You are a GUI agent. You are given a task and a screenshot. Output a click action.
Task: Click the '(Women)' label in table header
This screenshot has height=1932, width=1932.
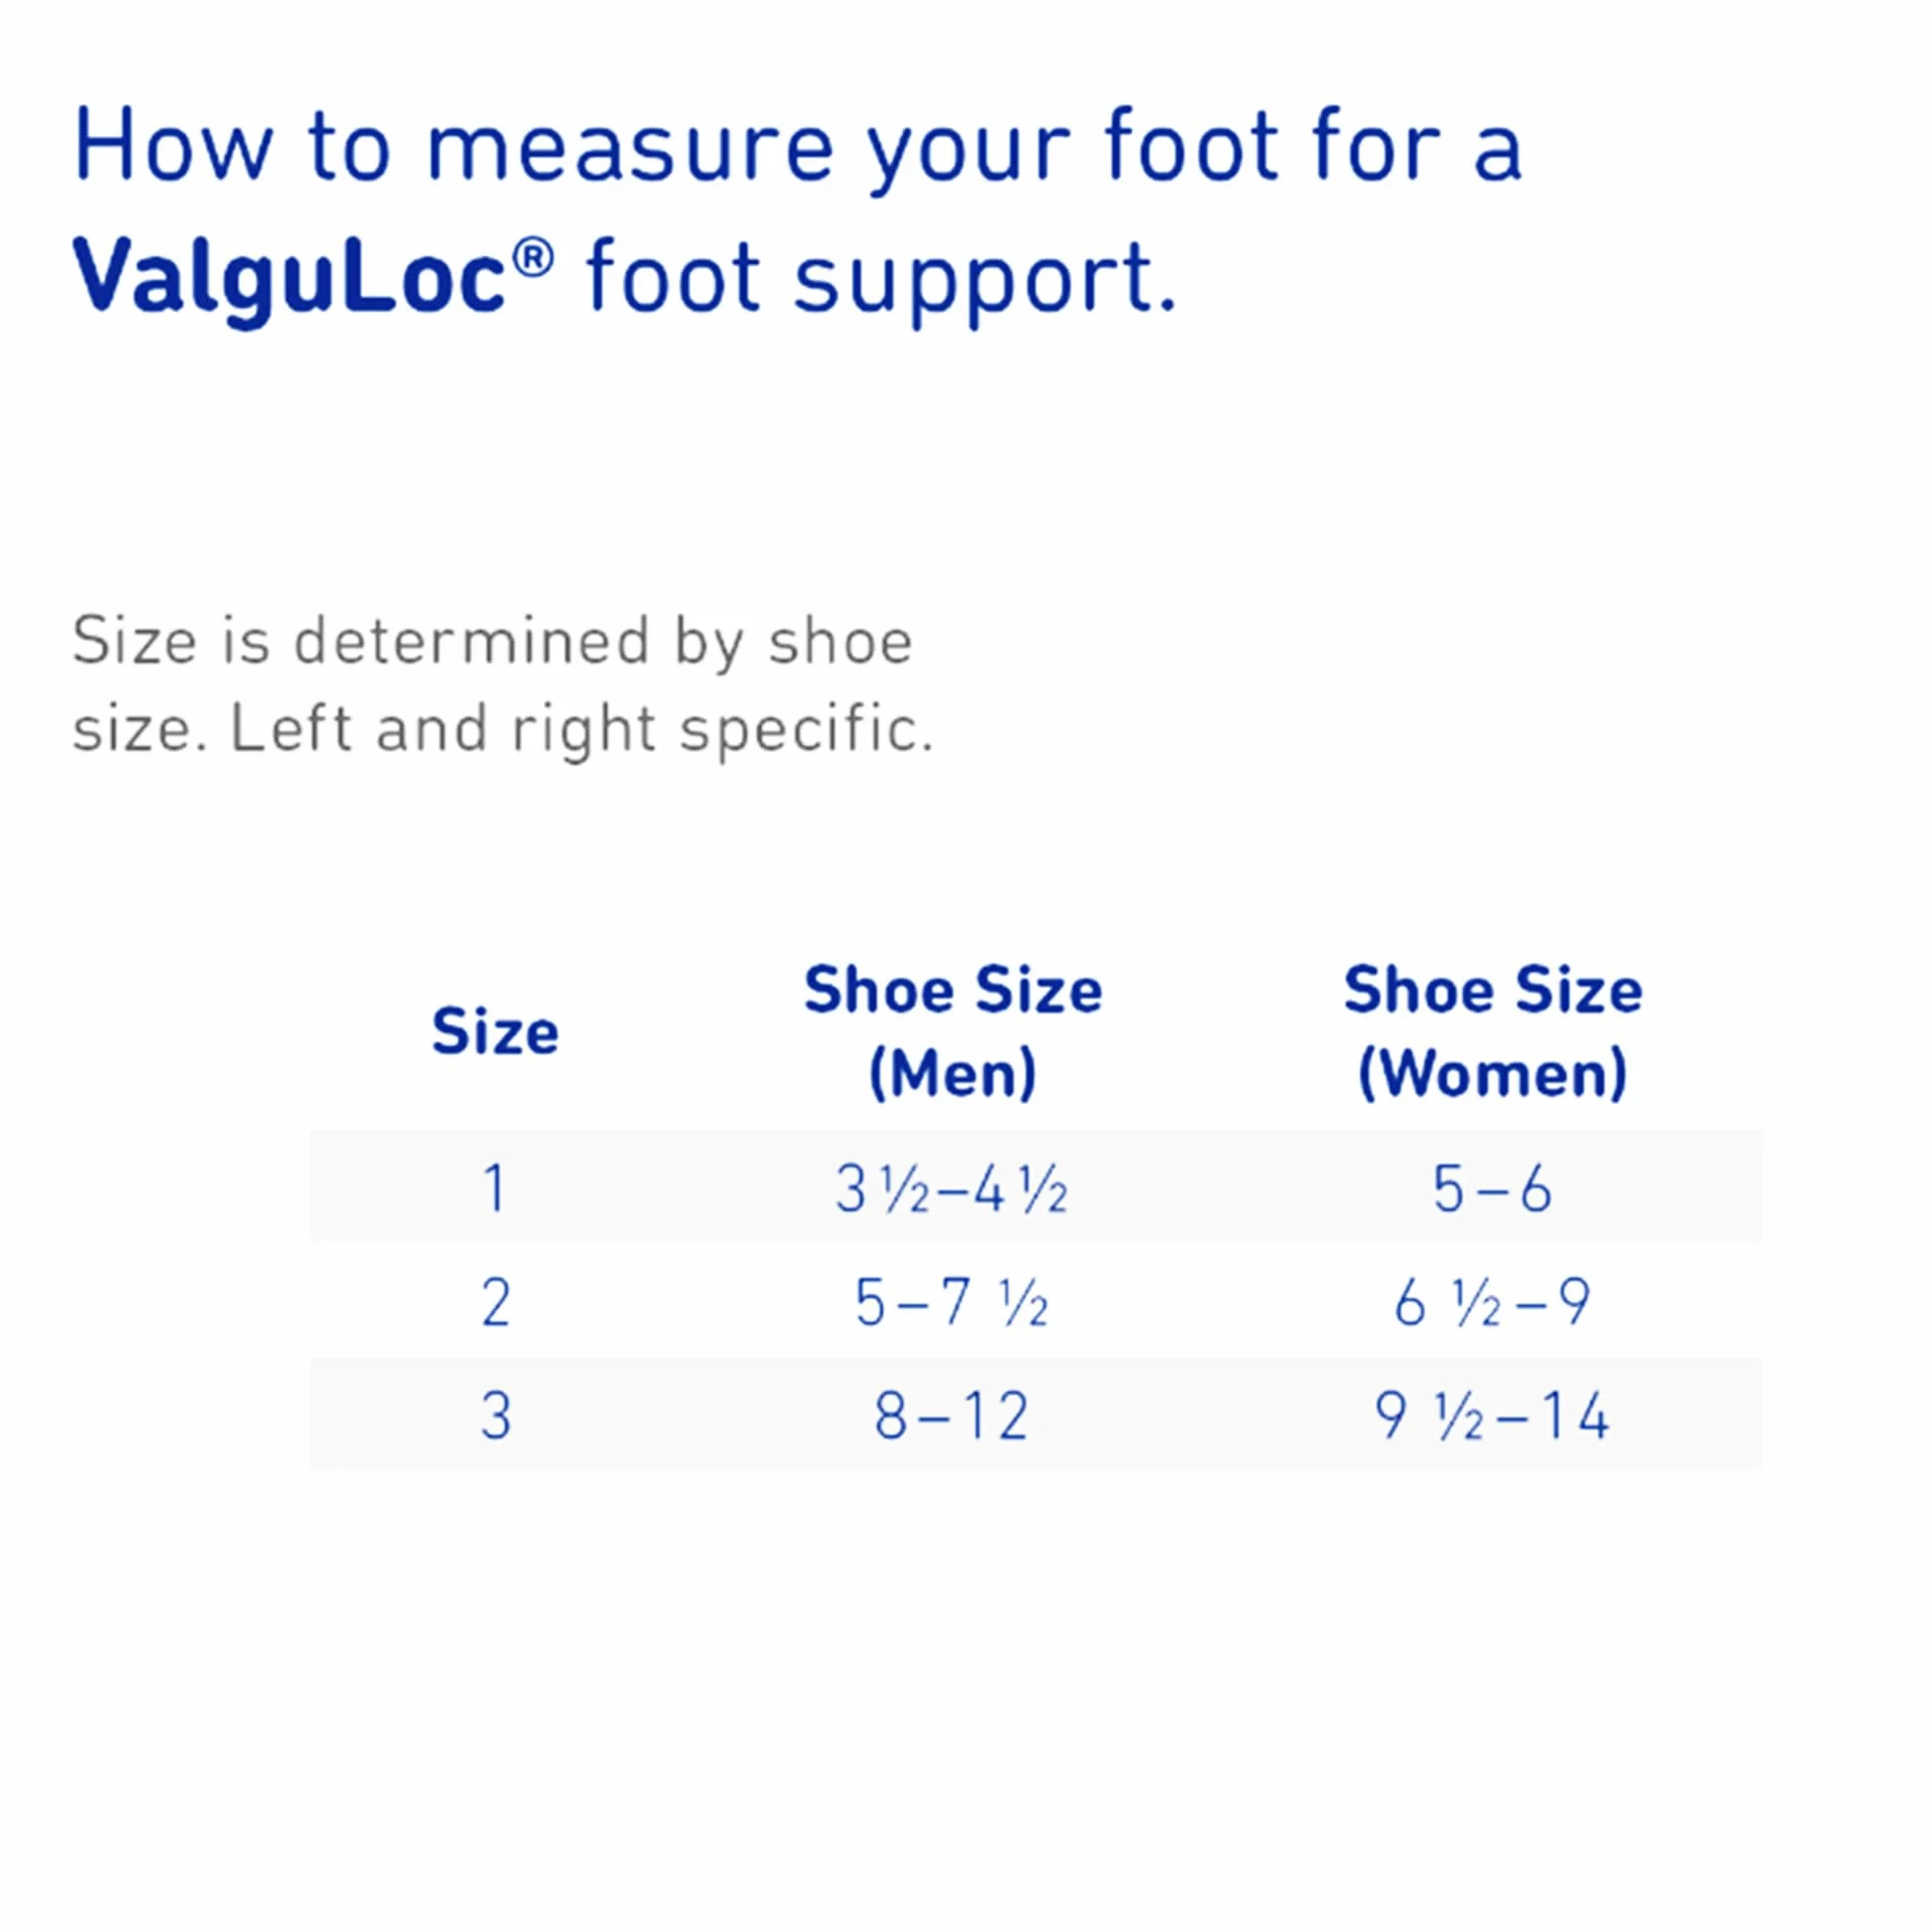point(1493,1073)
